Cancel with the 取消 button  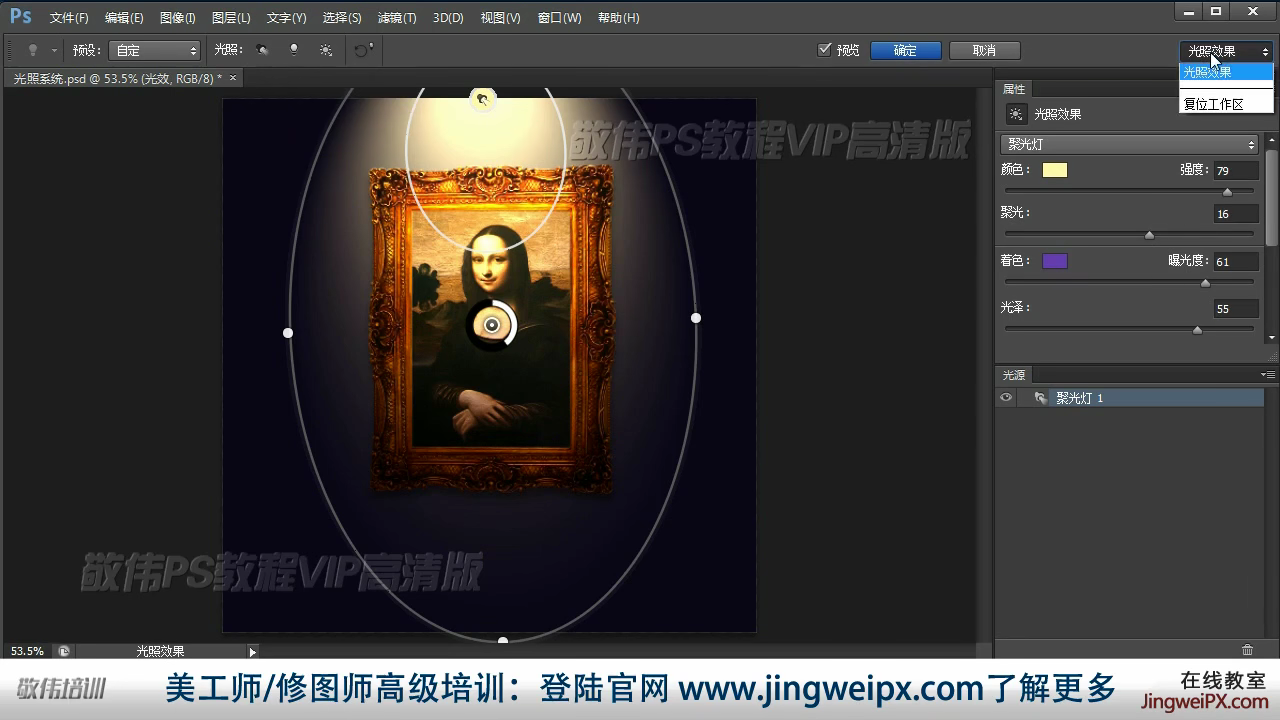point(984,50)
